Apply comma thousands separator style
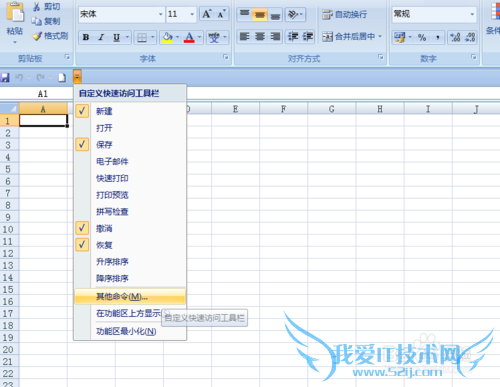 point(437,37)
